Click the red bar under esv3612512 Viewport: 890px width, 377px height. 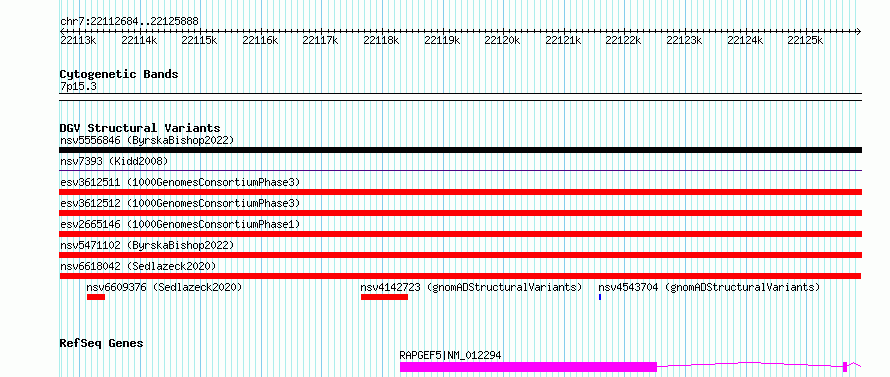coord(460,213)
